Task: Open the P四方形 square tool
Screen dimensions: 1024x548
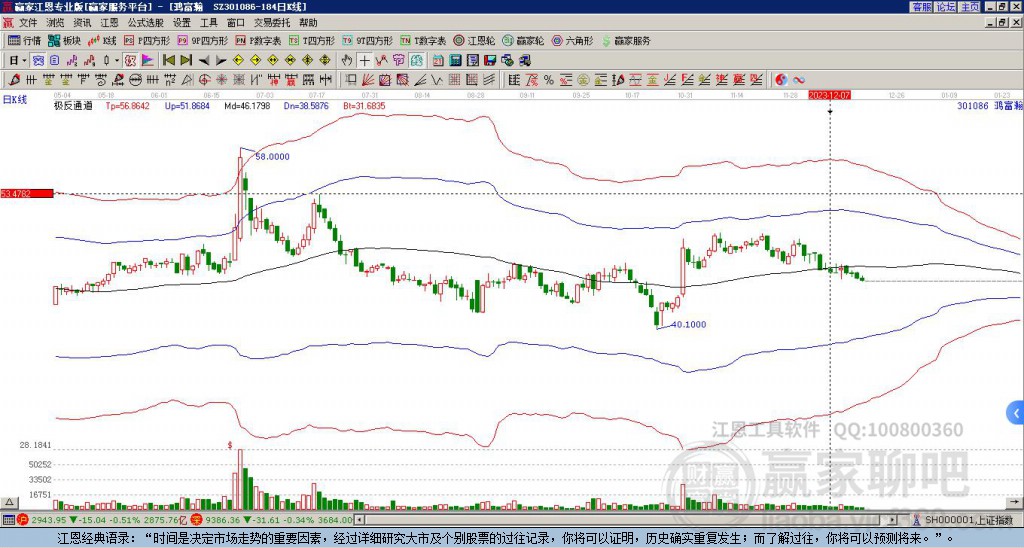Action: [x=147, y=40]
